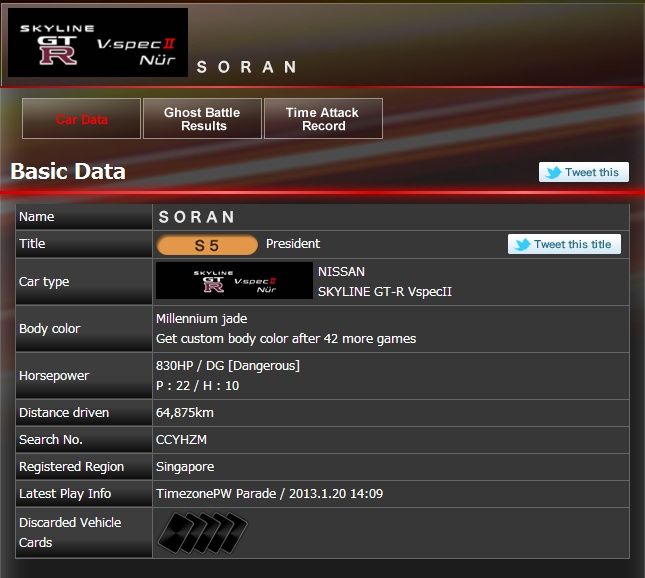The image size is (645, 578).
Task: Click the Registered Region row label
Action: pyautogui.click(x=71, y=467)
